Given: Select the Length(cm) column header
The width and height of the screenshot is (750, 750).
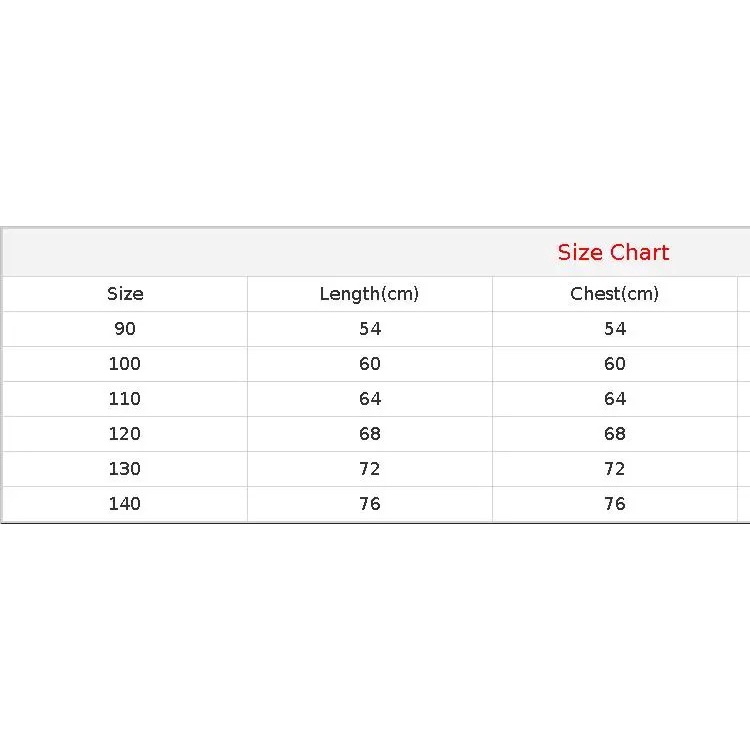Looking at the screenshot, I should pos(369,294).
